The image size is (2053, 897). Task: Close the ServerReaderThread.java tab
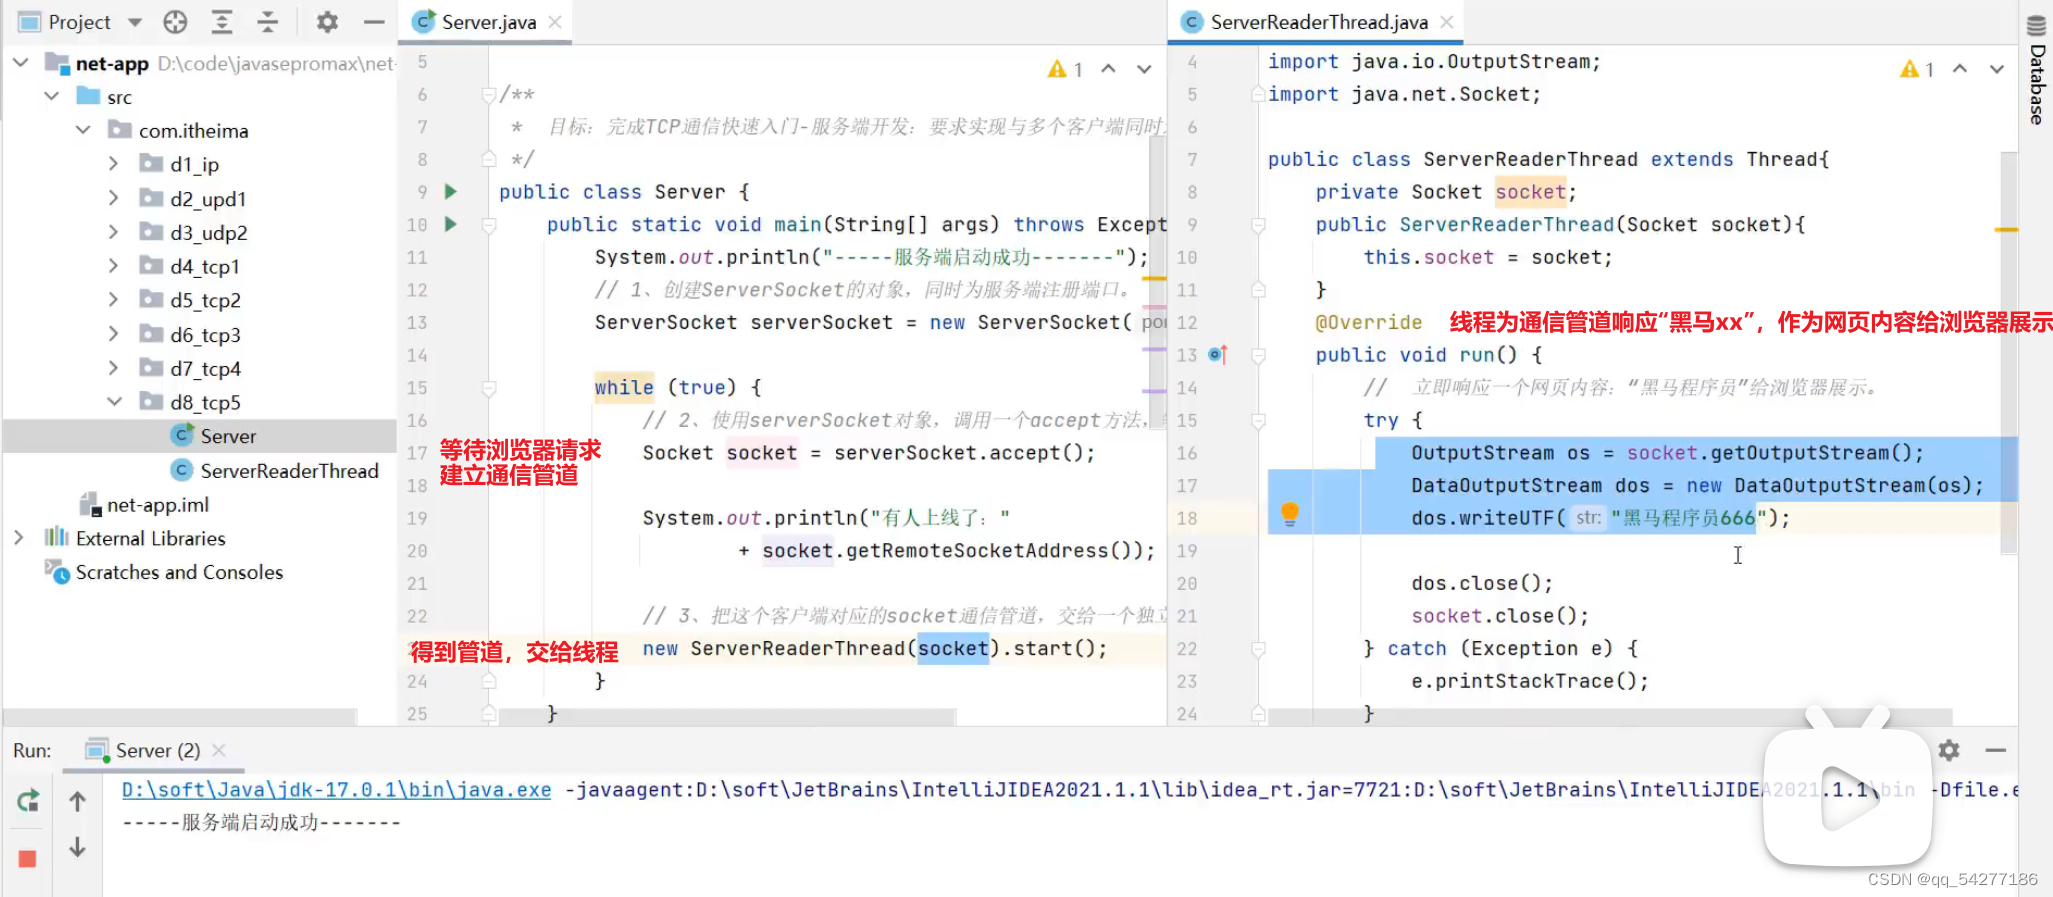[x=1447, y=22]
